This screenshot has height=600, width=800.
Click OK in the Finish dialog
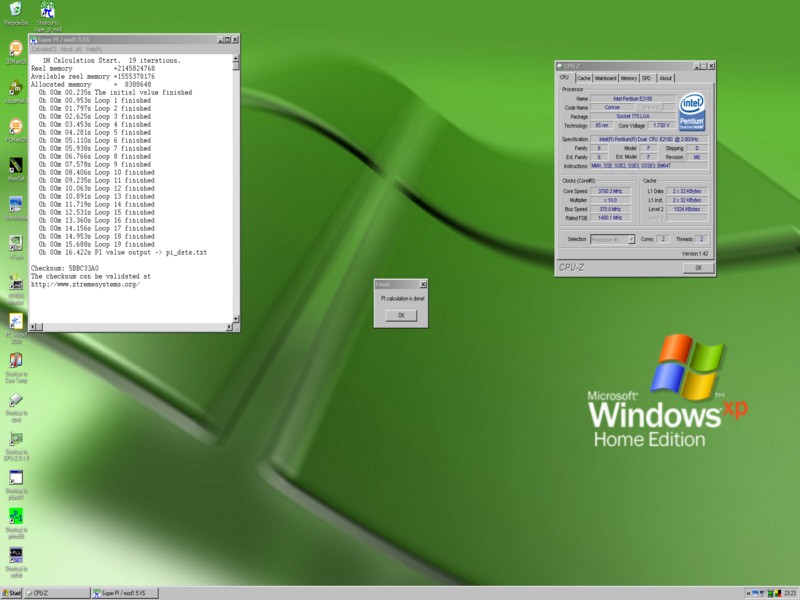pos(401,315)
